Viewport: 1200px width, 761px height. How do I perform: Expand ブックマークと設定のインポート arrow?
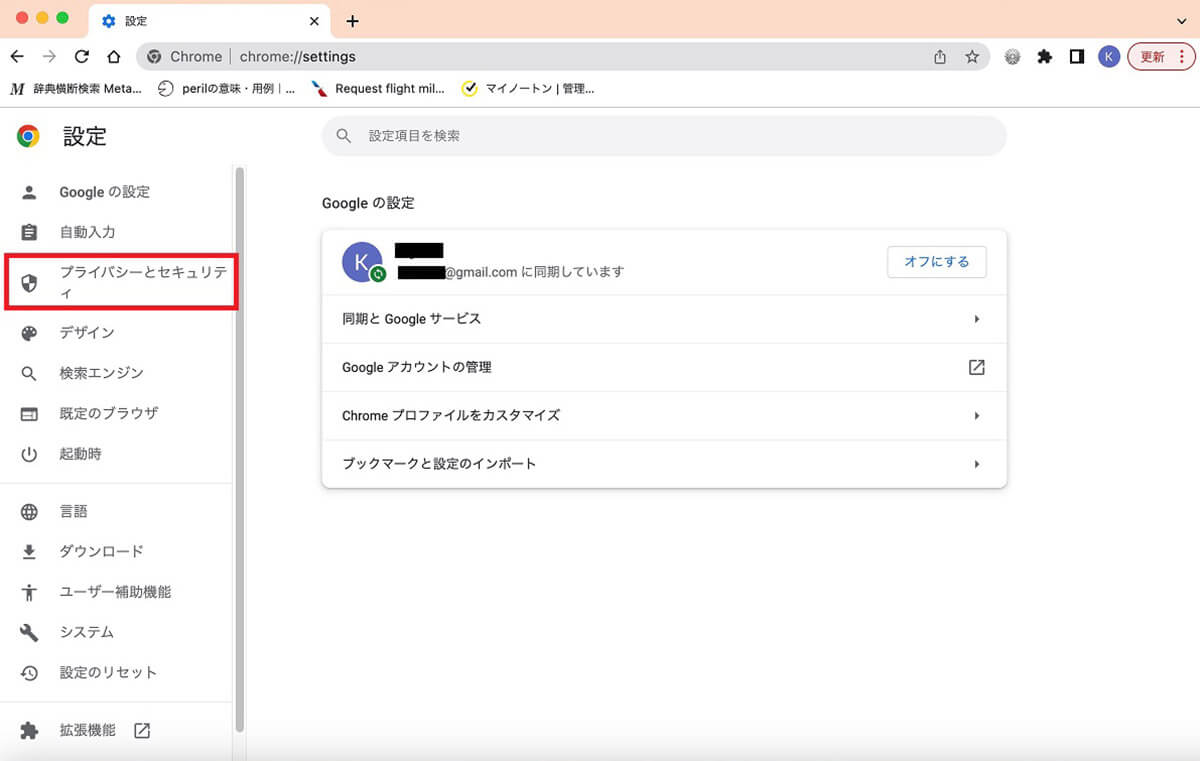(977, 464)
